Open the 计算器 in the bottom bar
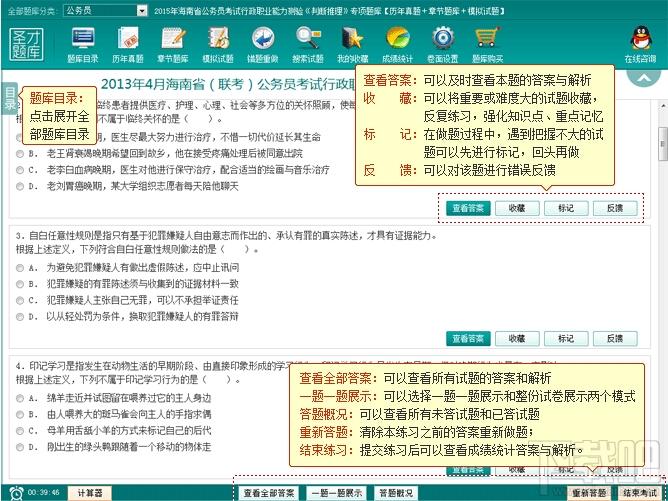 [91, 493]
